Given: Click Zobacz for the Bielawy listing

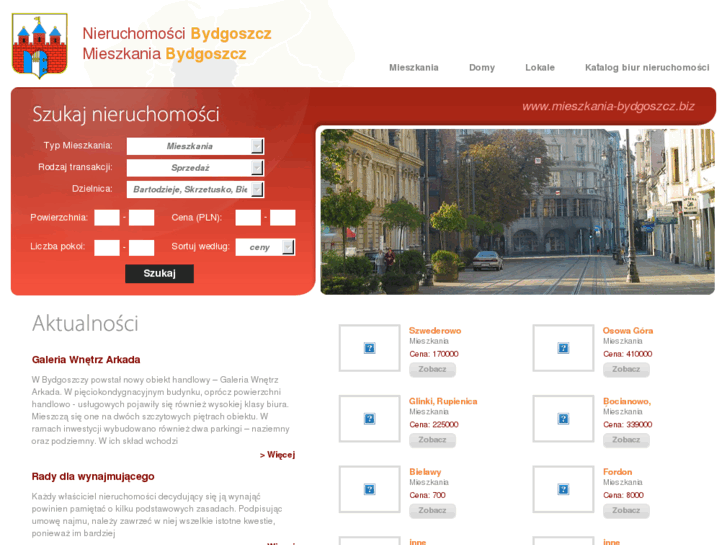Looking at the screenshot, I should pos(432,511).
